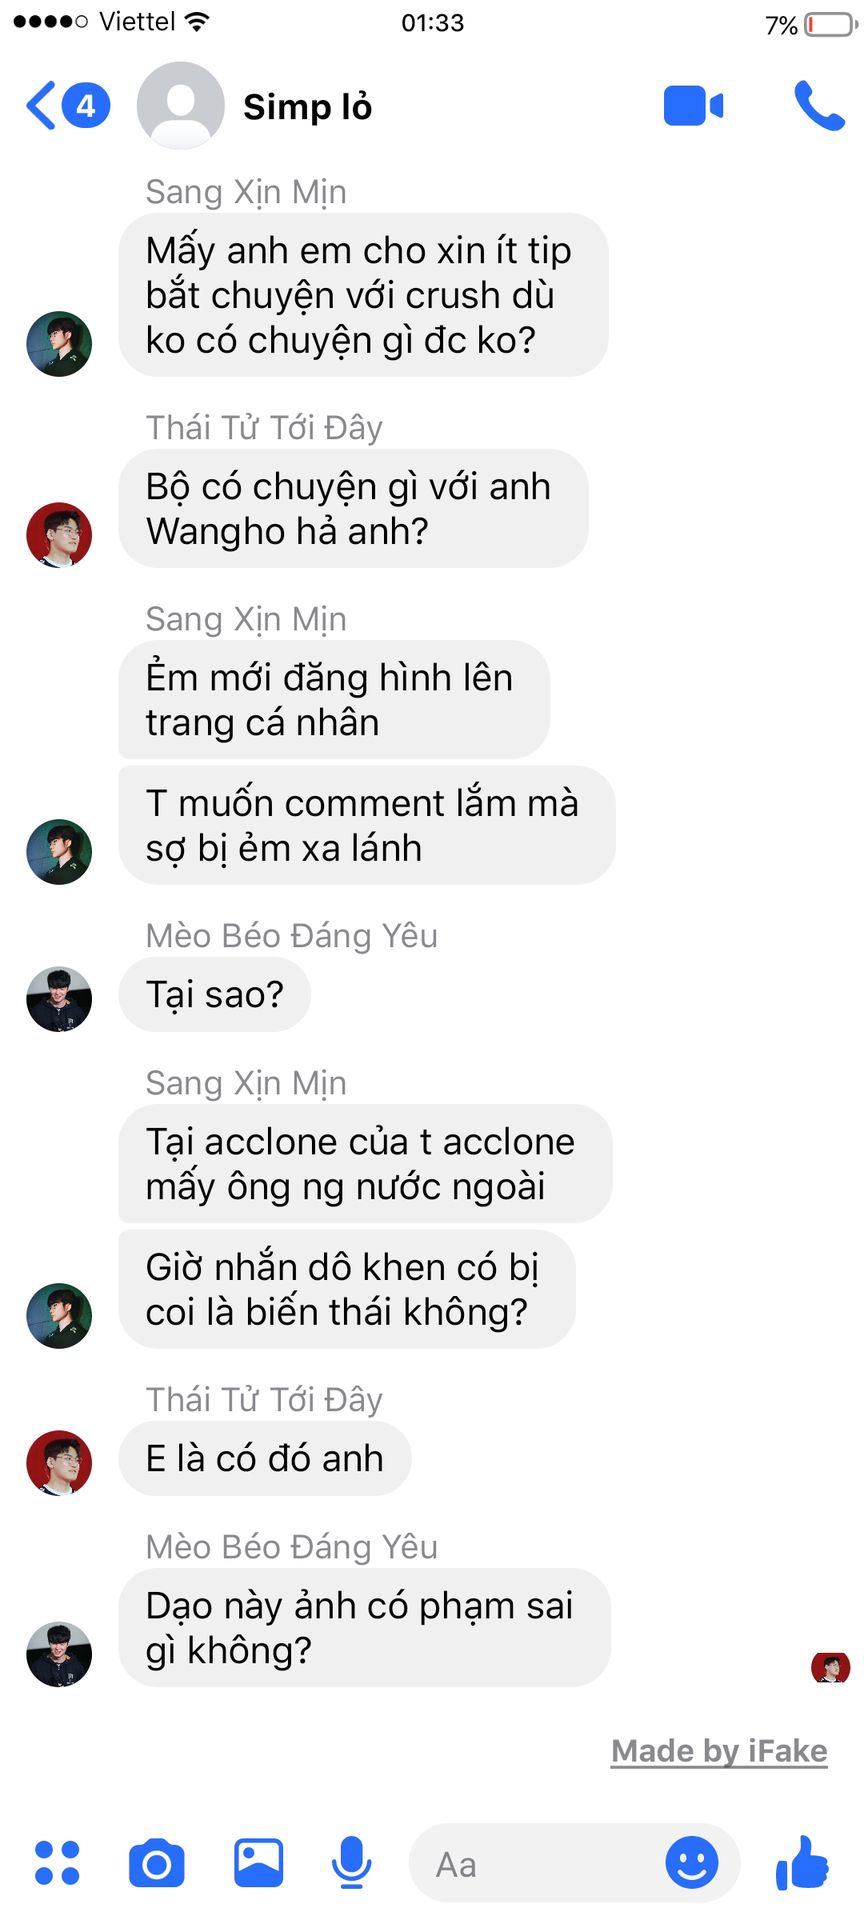Go back to chats list

click(41, 106)
